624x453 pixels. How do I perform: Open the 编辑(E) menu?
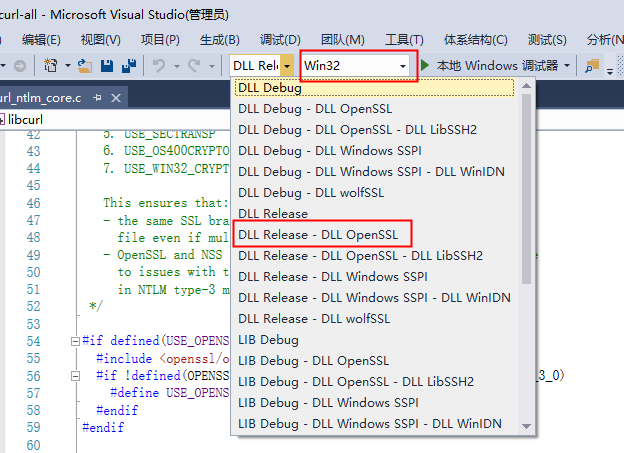41,40
